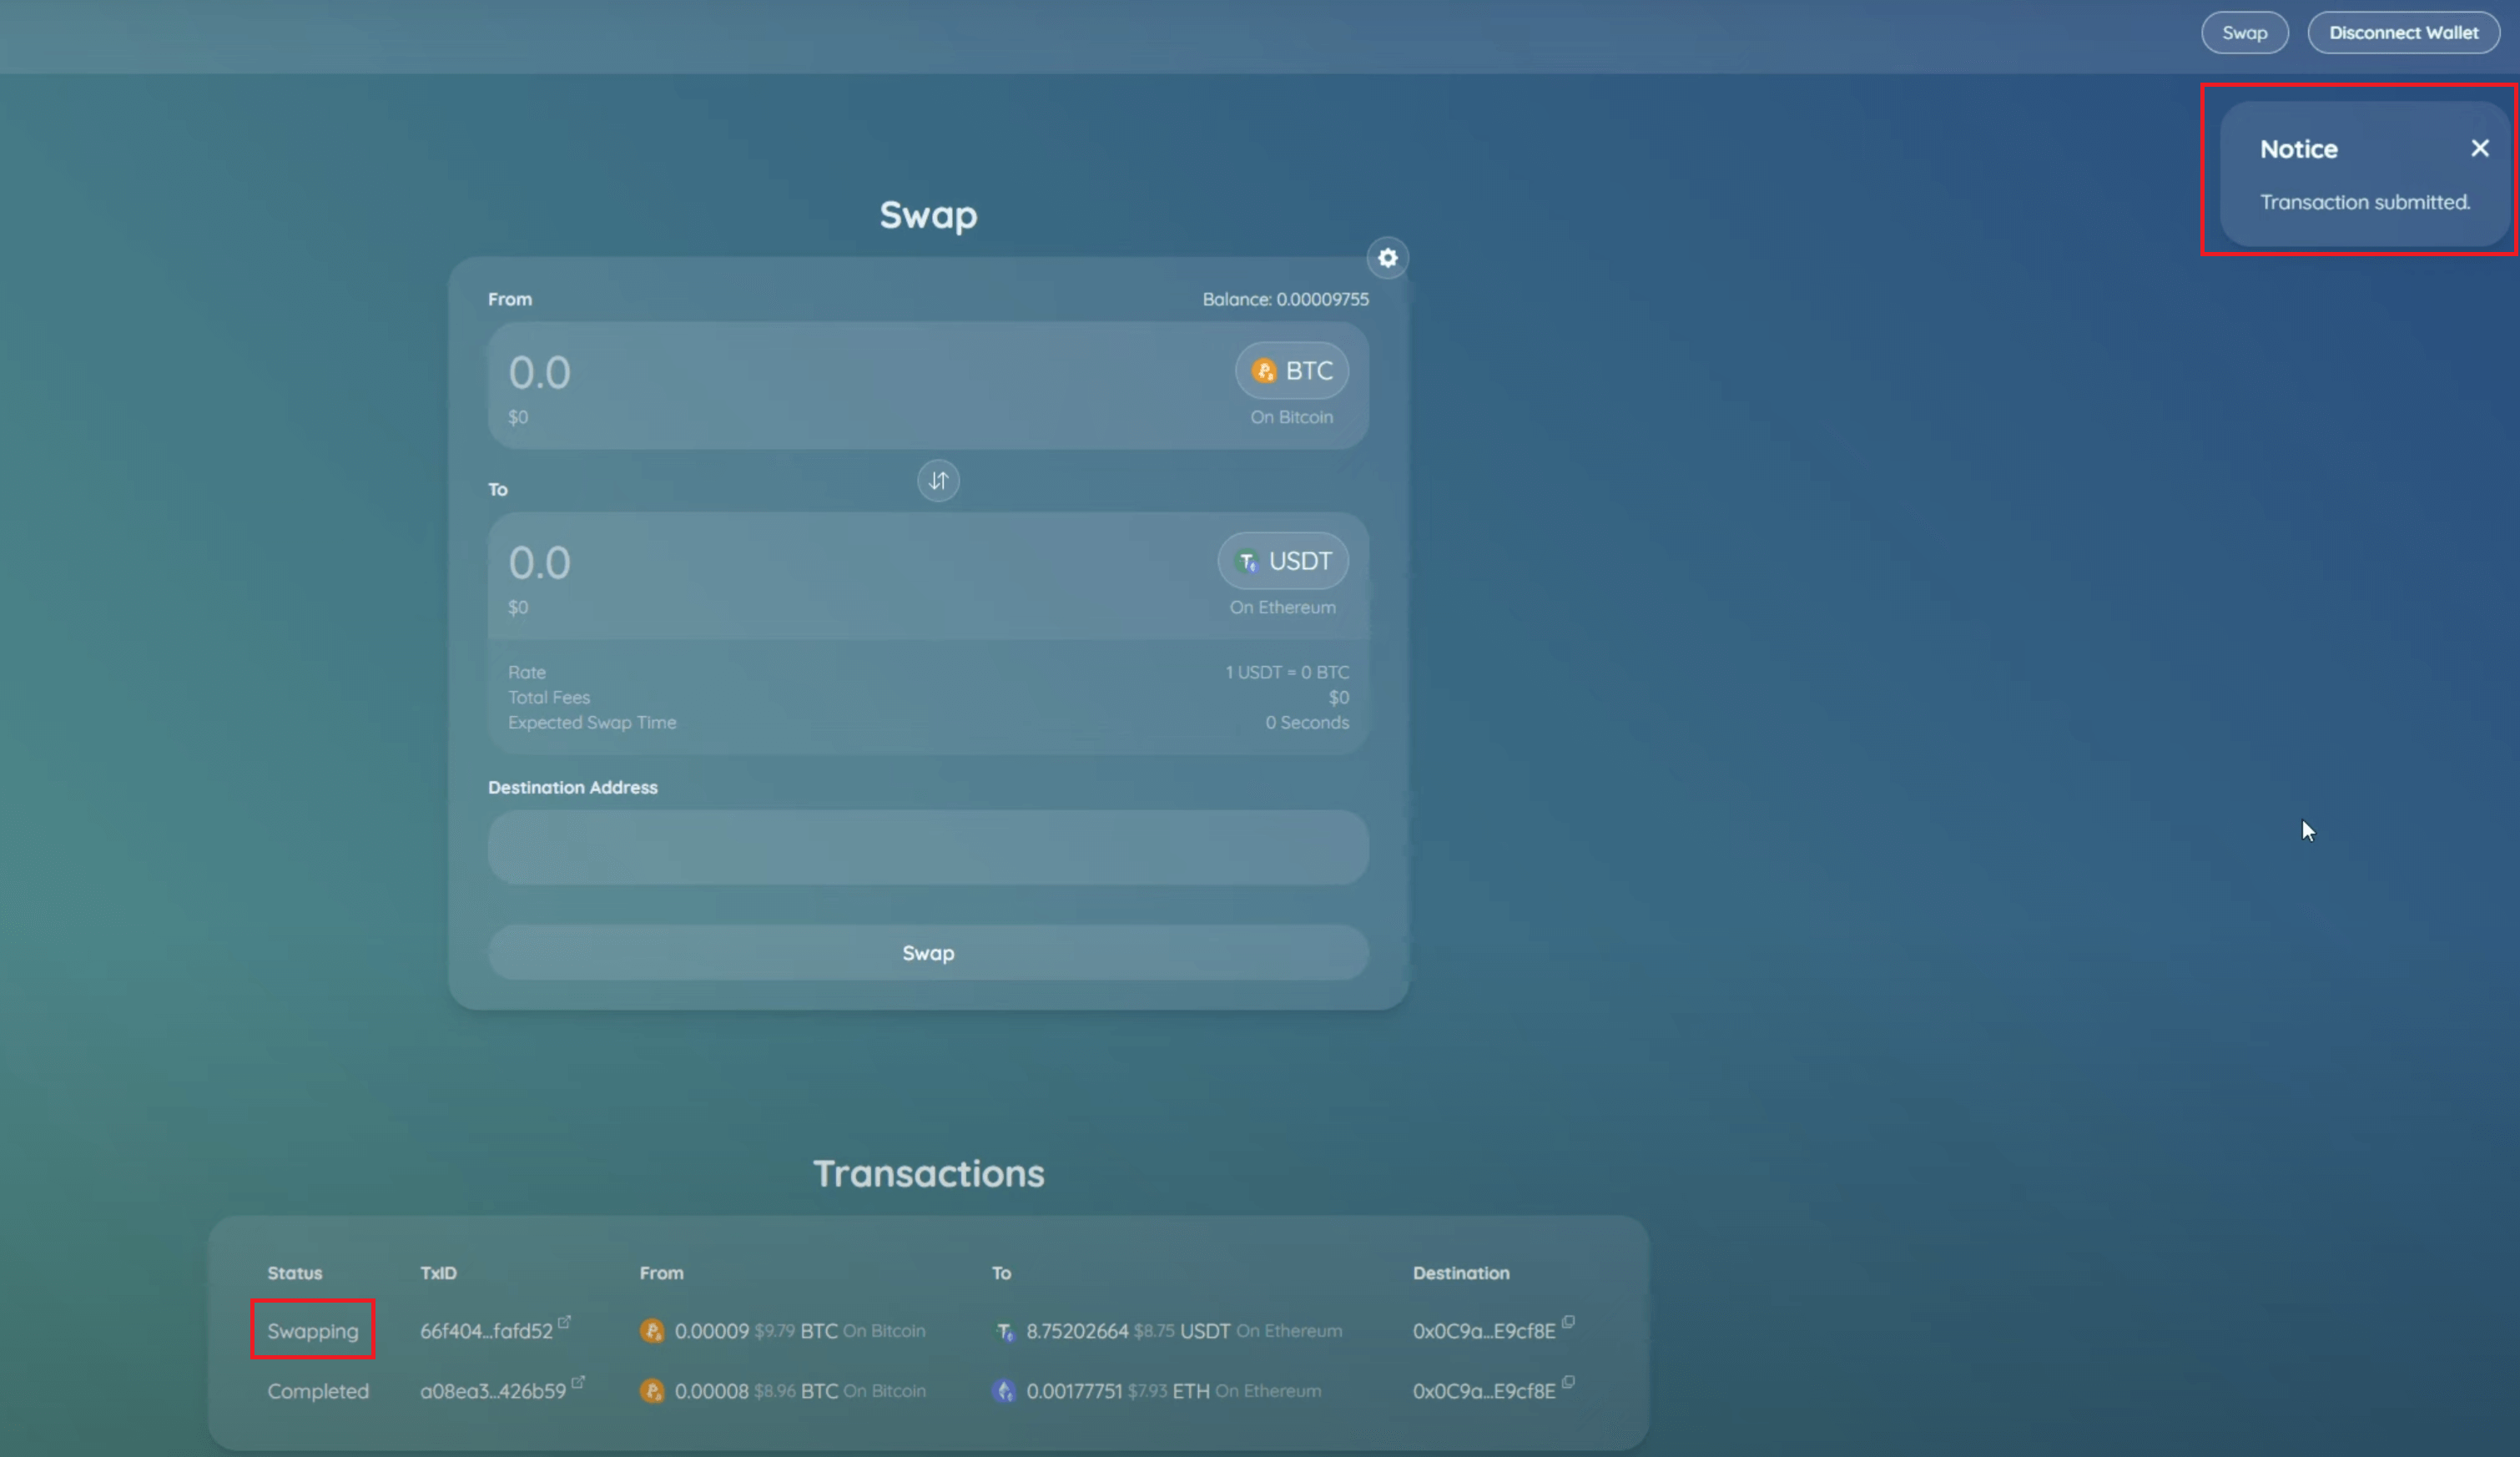This screenshot has width=2520, height=1457.
Task: Close the Notice popup
Action: [x=2479, y=149]
